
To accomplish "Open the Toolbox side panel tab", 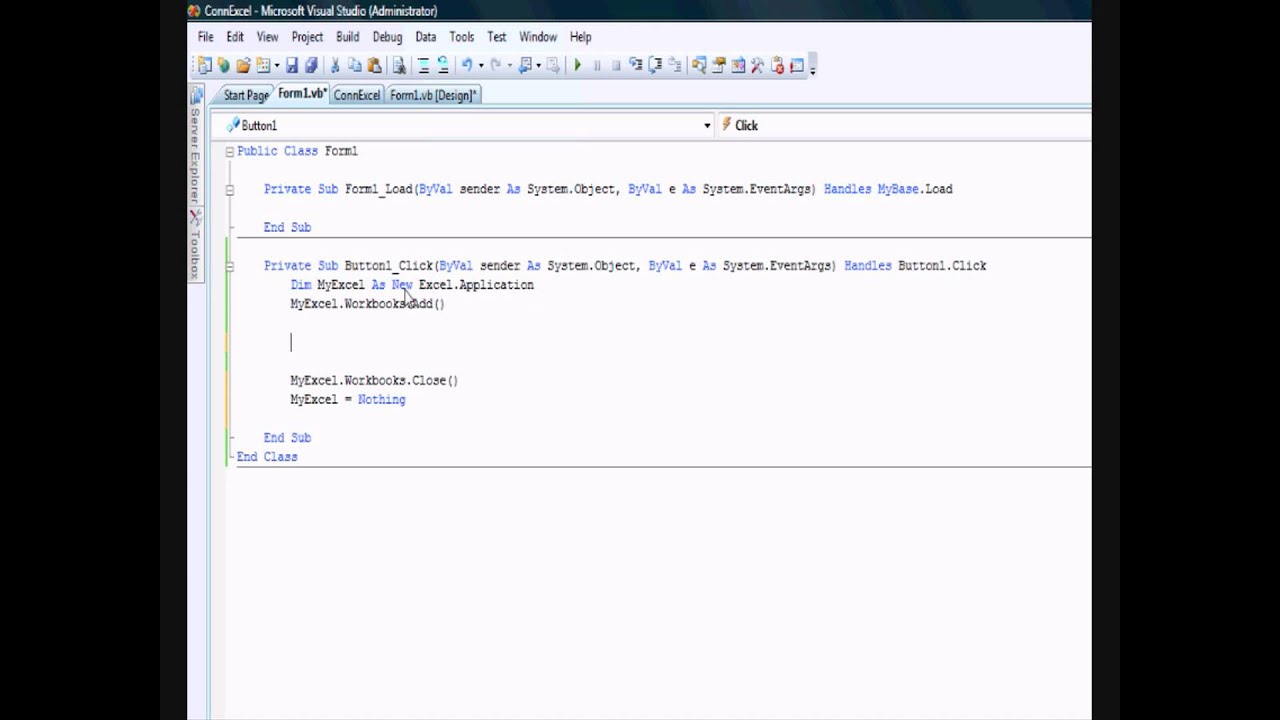I will pyautogui.click(x=196, y=246).
